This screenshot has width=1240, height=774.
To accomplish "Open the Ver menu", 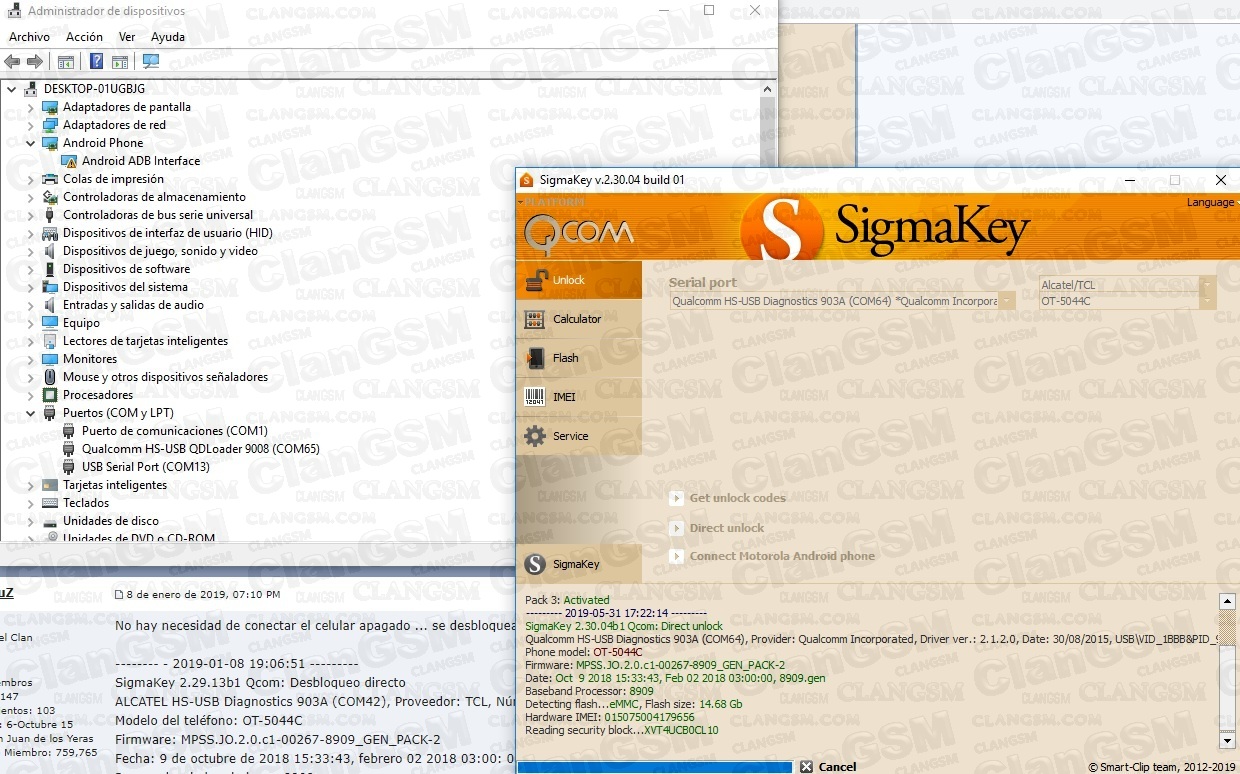I will tap(127, 37).
